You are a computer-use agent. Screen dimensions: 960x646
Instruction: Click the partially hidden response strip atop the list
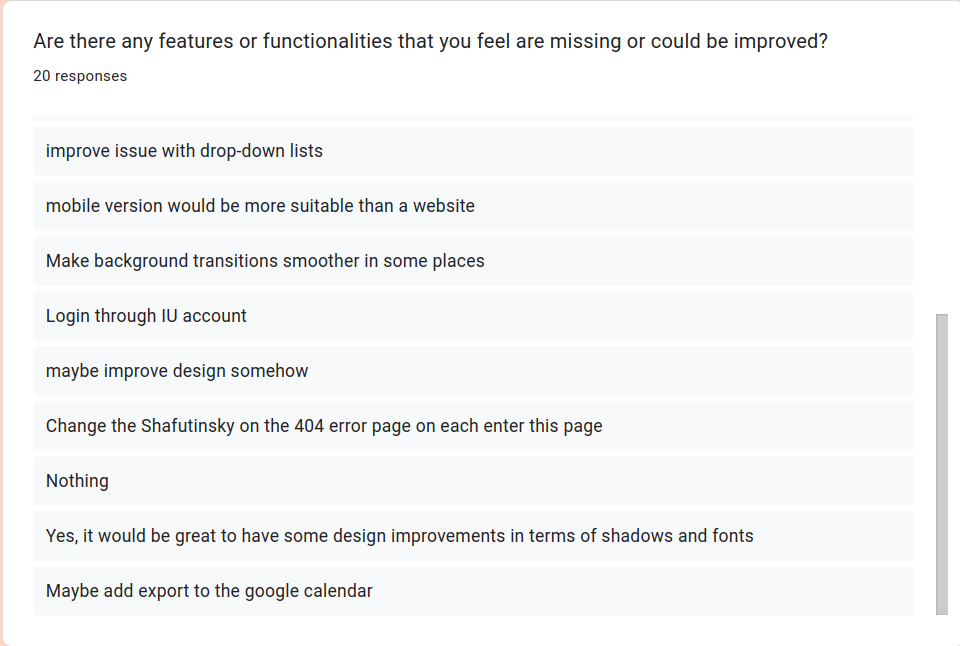click(473, 119)
